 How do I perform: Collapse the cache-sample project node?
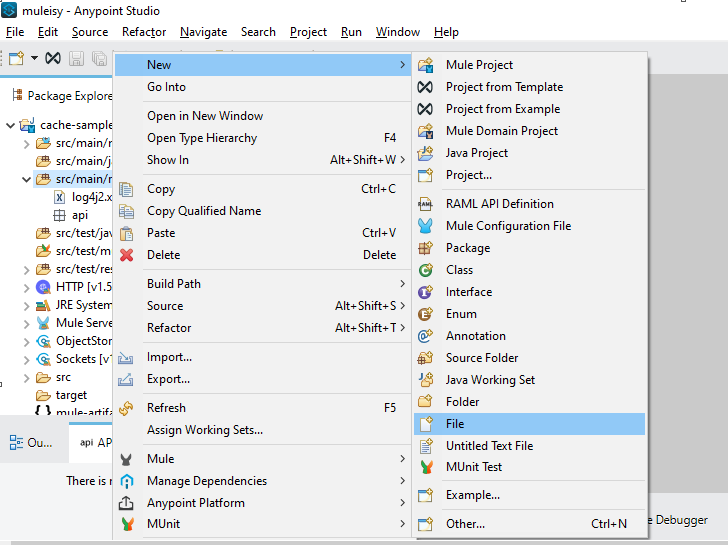10,125
